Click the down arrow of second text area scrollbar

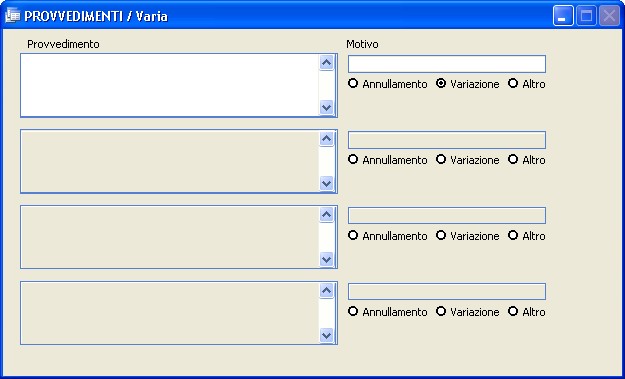[326, 183]
